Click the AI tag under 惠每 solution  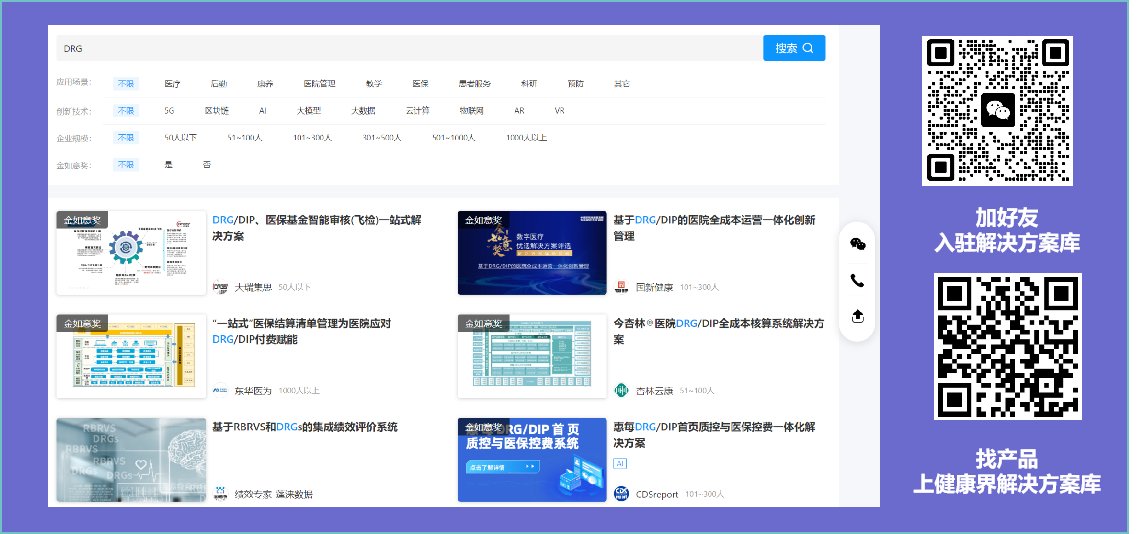pyautogui.click(x=620, y=463)
